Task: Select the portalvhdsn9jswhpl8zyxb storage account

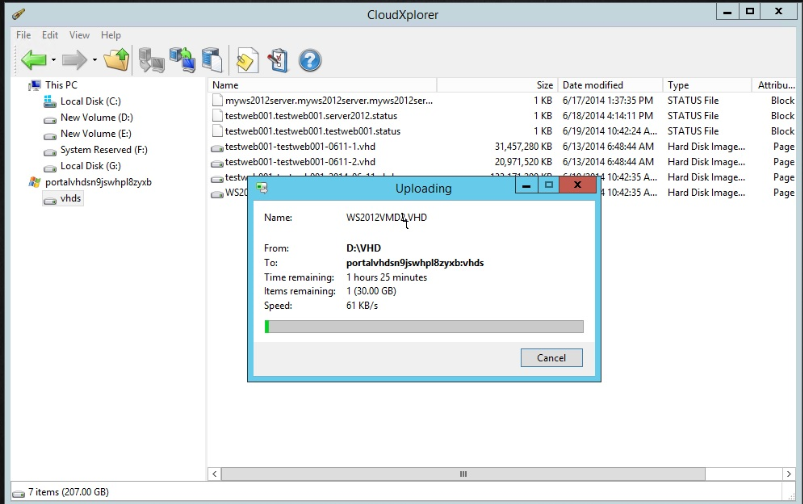Action: 98,182
